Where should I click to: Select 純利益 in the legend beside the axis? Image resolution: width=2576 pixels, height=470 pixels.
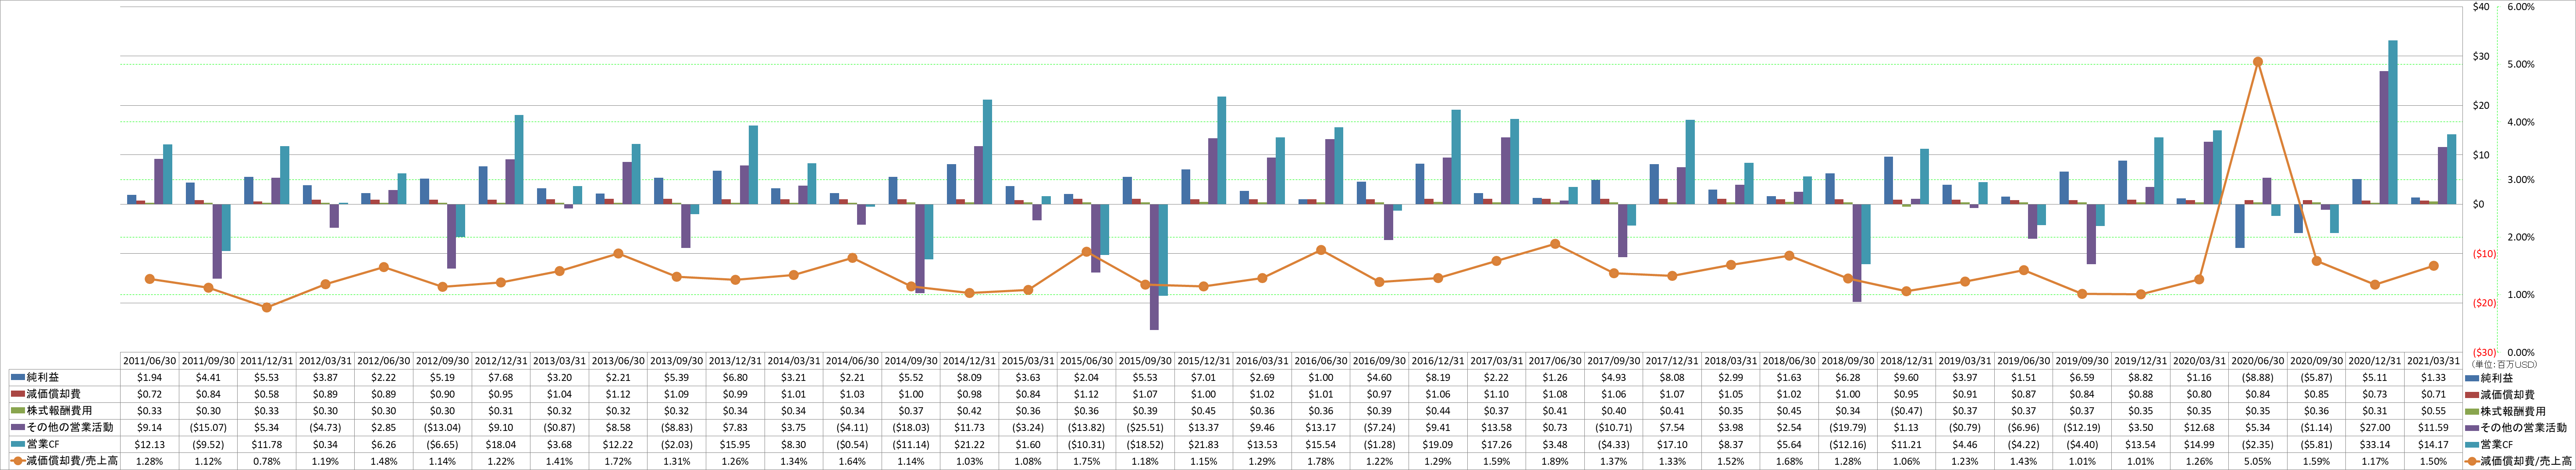[2496, 377]
